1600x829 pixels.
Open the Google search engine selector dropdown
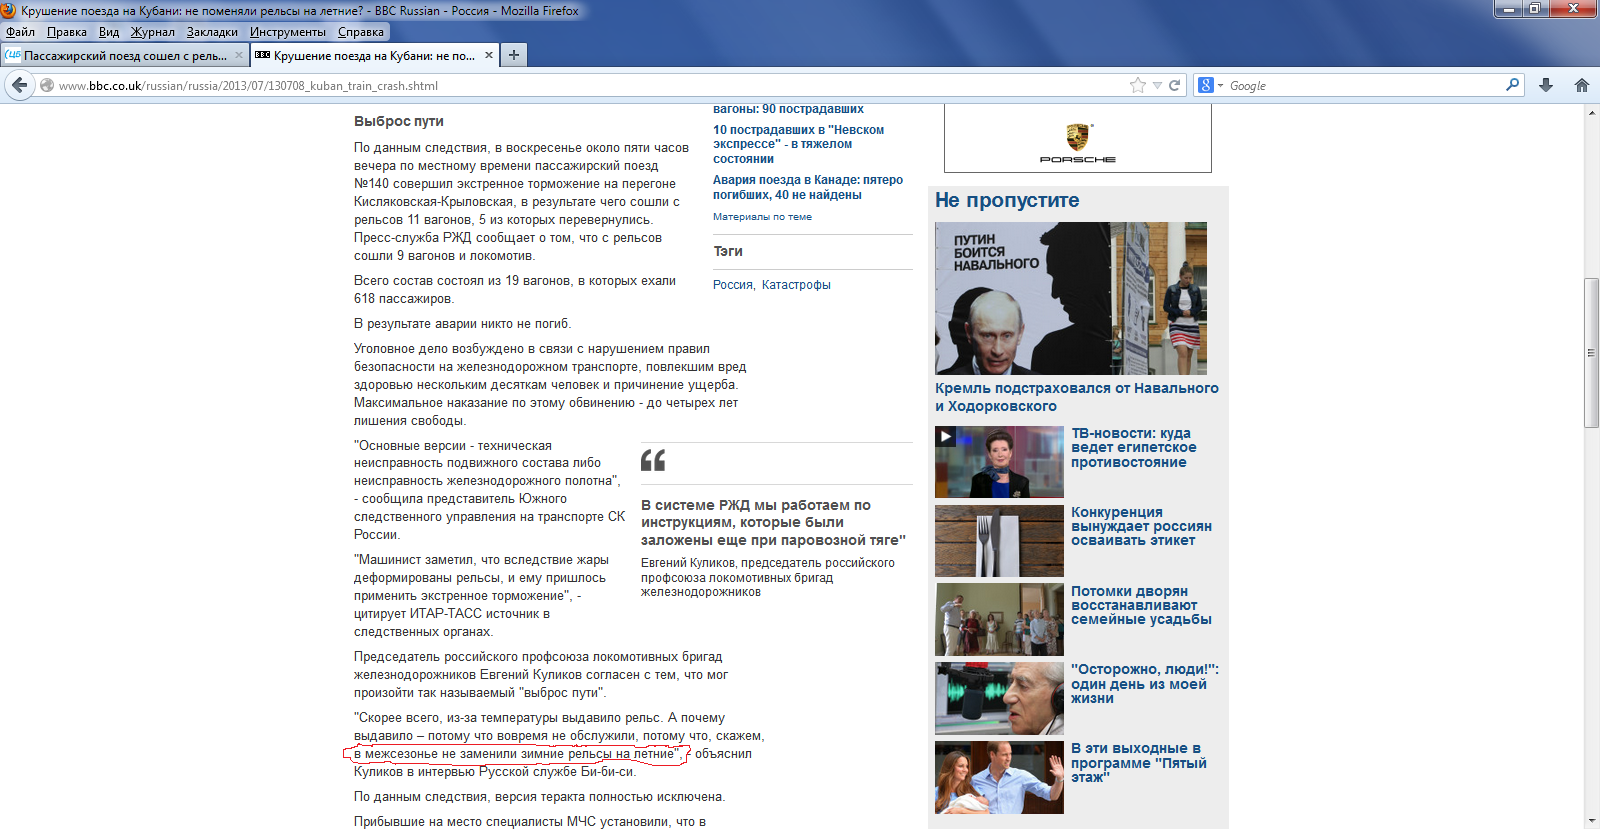[1210, 86]
